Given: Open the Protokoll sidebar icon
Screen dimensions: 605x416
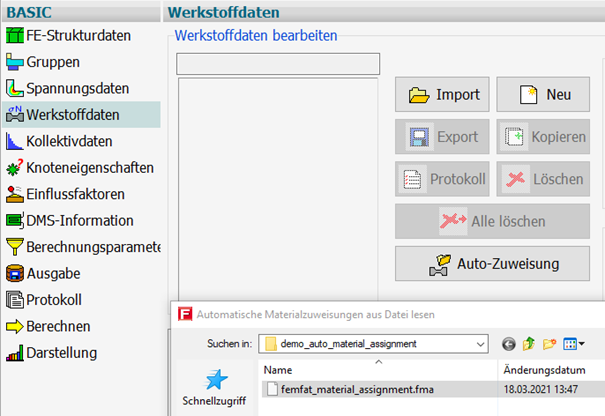Looking at the screenshot, I should [x=15, y=300].
